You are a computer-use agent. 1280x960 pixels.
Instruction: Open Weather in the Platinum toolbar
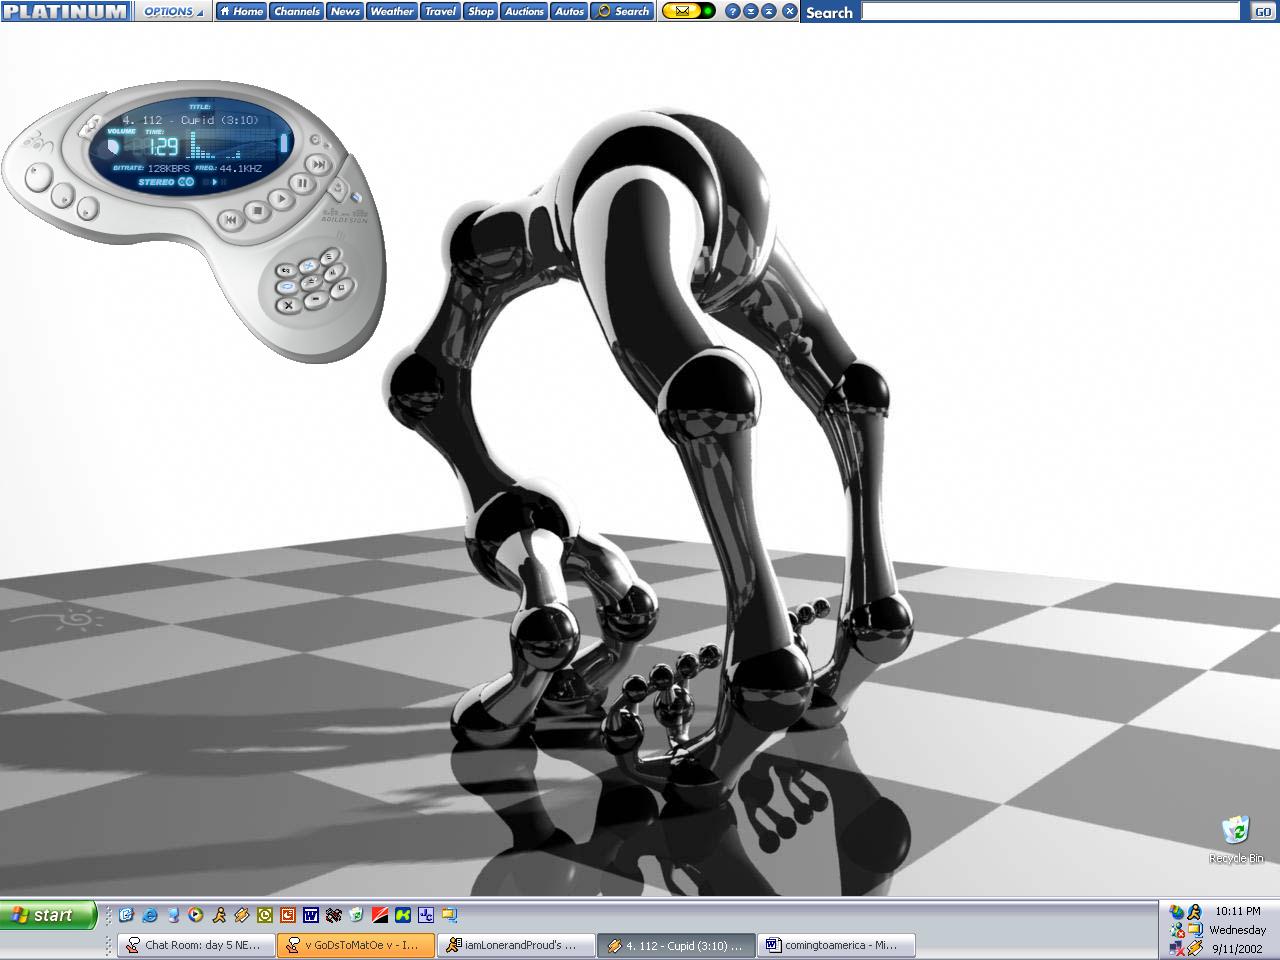(x=392, y=11)
